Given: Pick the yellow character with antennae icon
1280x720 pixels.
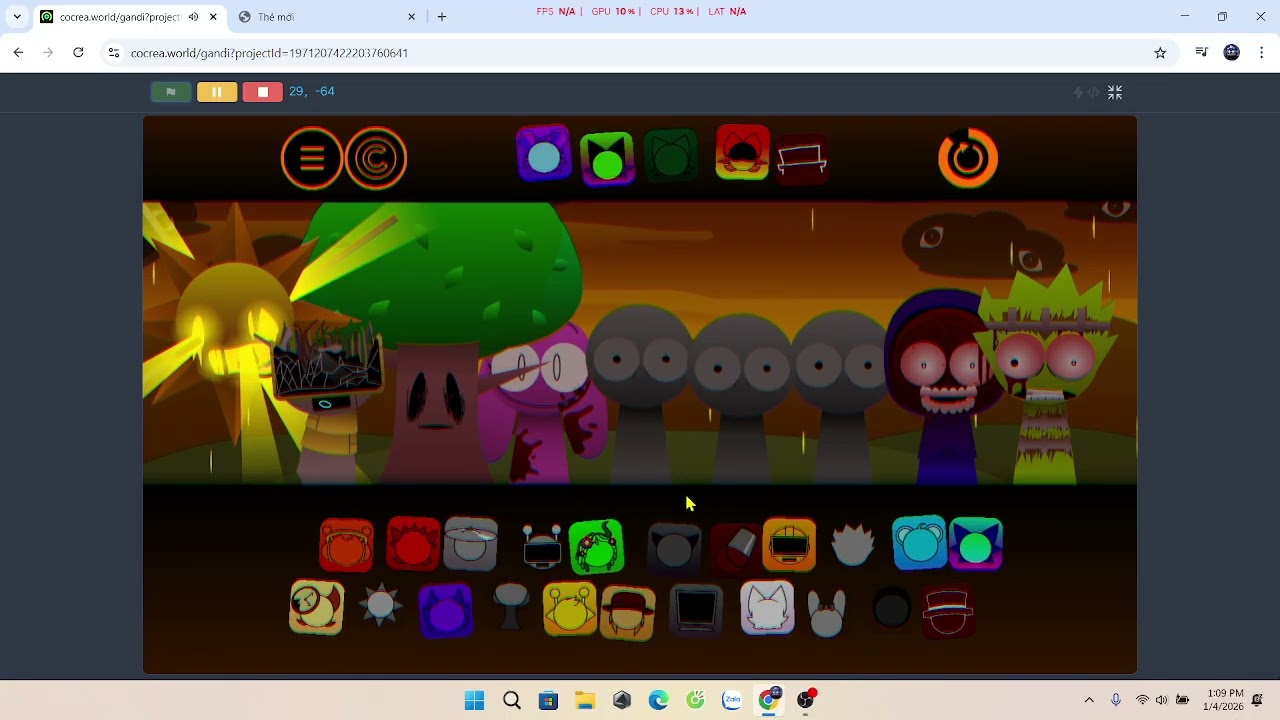Looking at the screenshot, I should (570, 608).
